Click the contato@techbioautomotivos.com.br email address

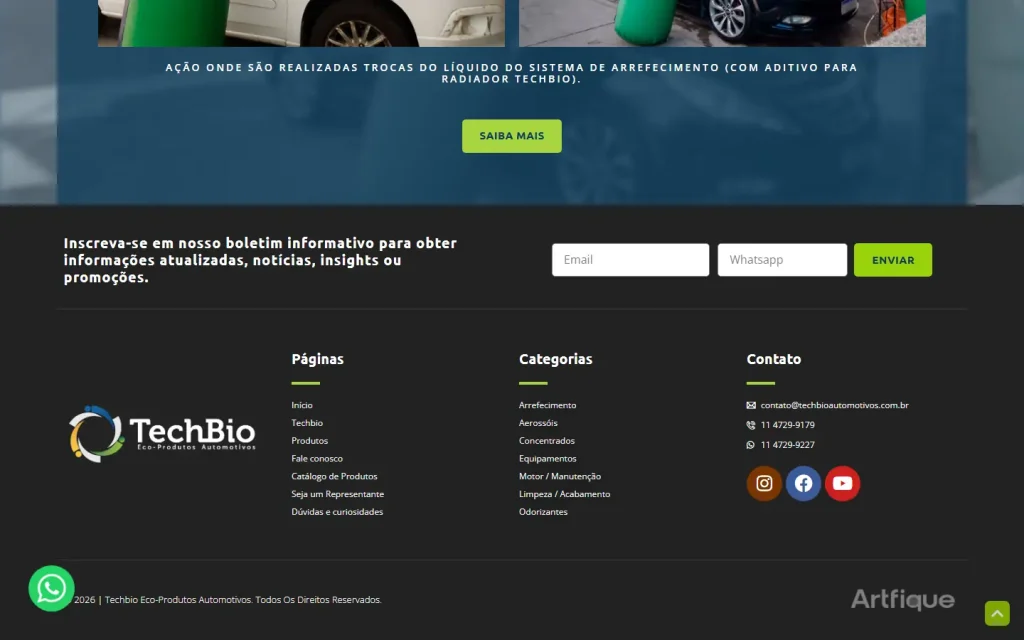click(x=835, y=406)
